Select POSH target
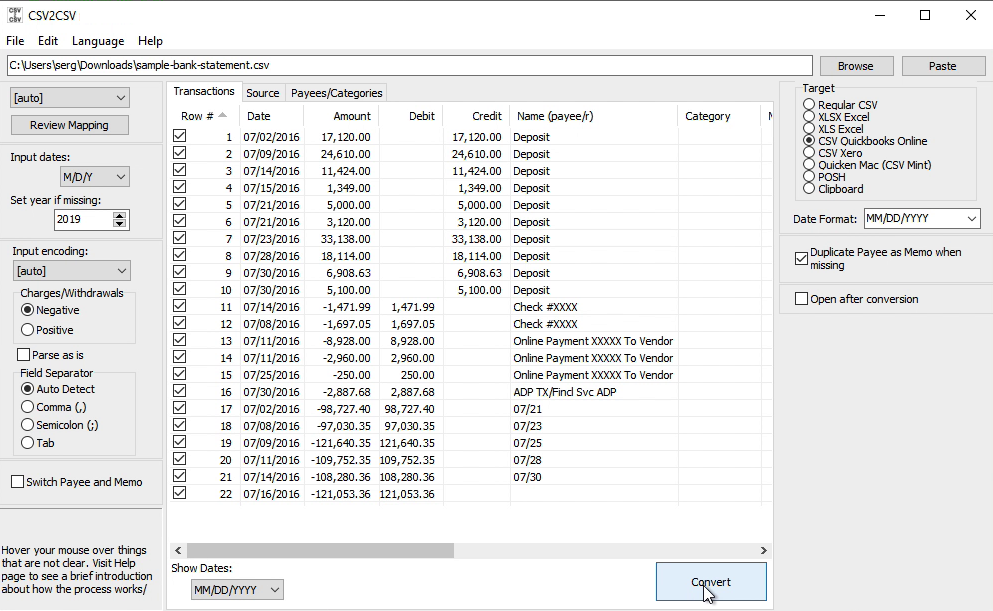Screen dimensions: 993x611 pos(809,177)
